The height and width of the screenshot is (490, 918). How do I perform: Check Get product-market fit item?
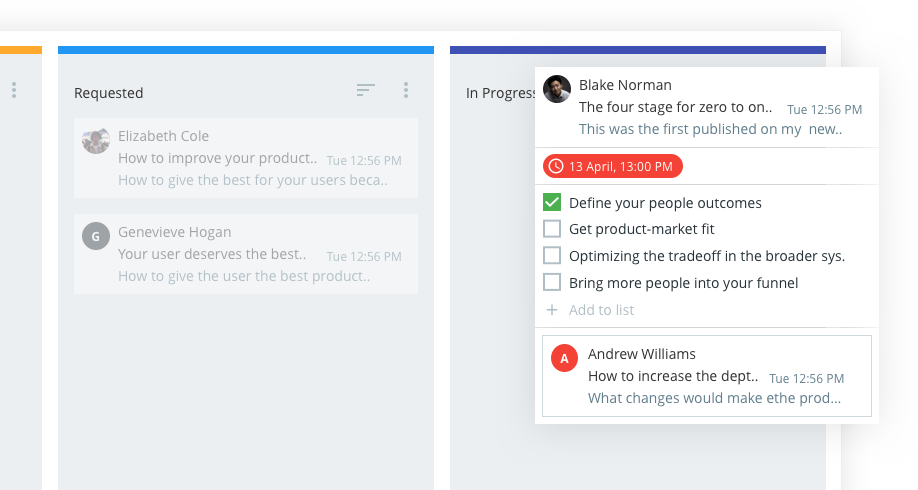point(552,229)
